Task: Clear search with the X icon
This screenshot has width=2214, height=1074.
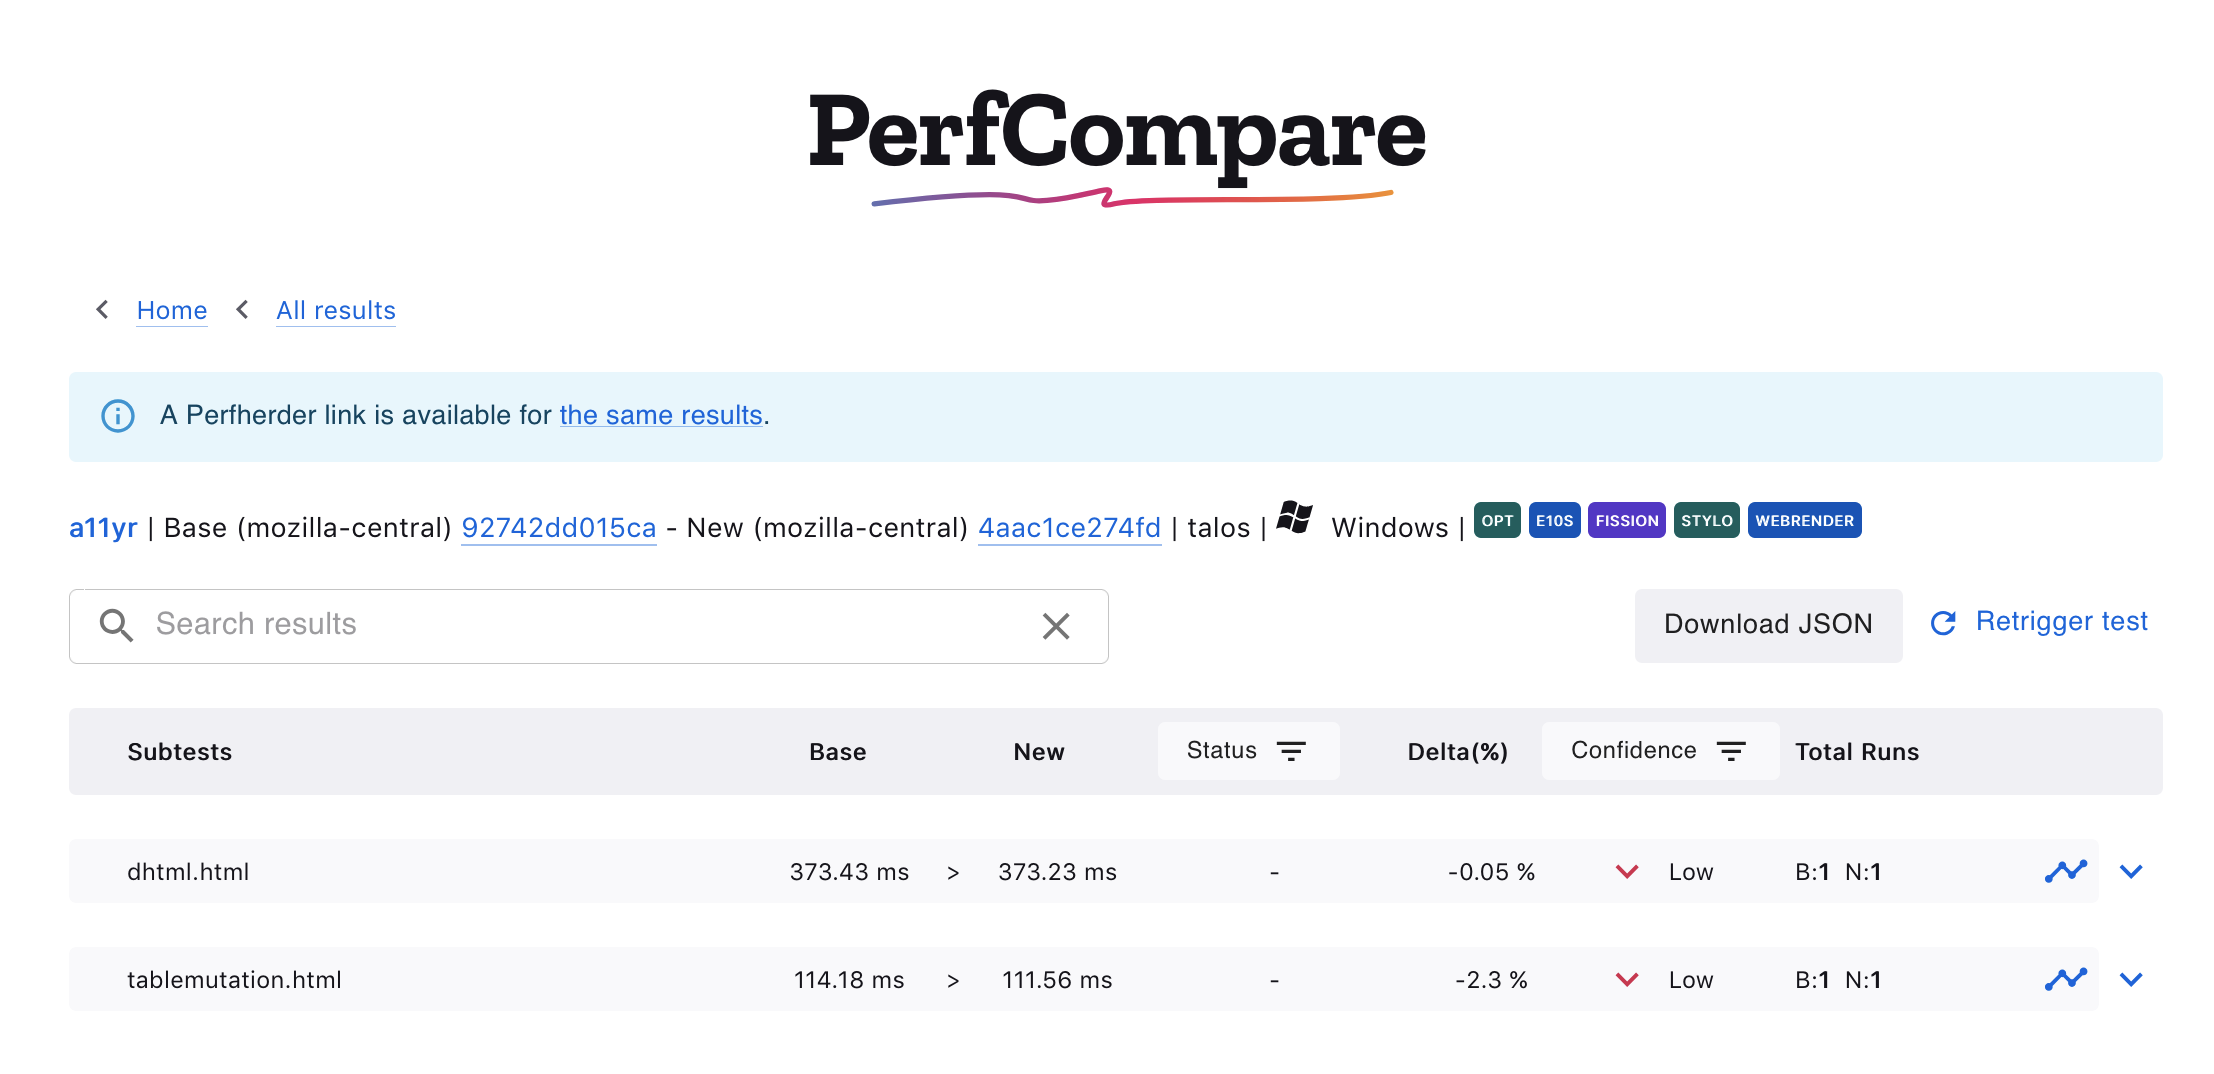Action: [1056, 626]
